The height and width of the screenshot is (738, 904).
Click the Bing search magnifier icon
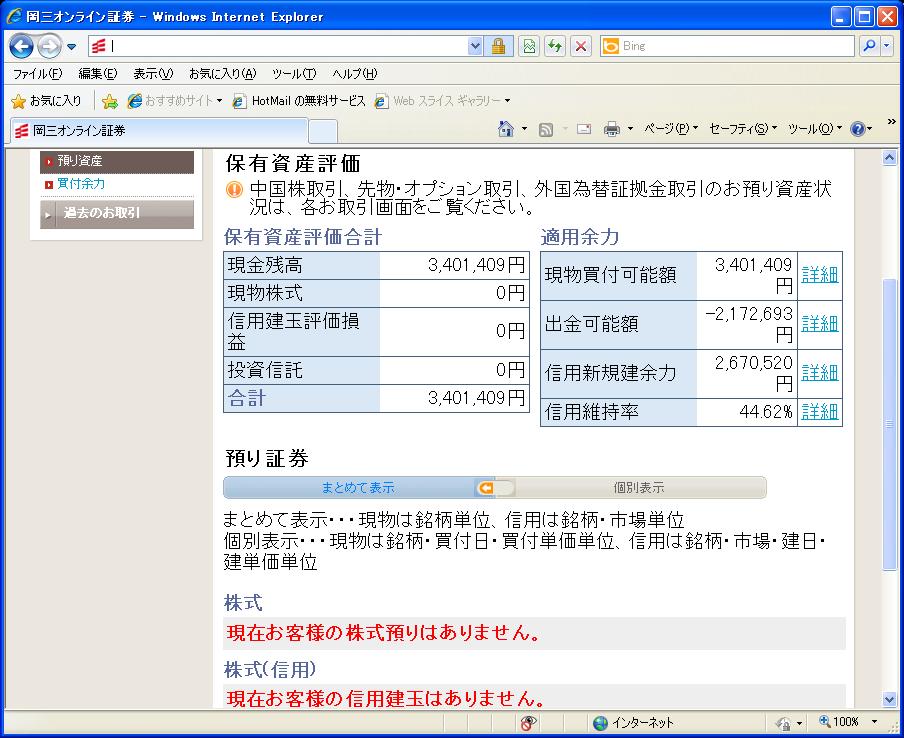coord(869,46)
